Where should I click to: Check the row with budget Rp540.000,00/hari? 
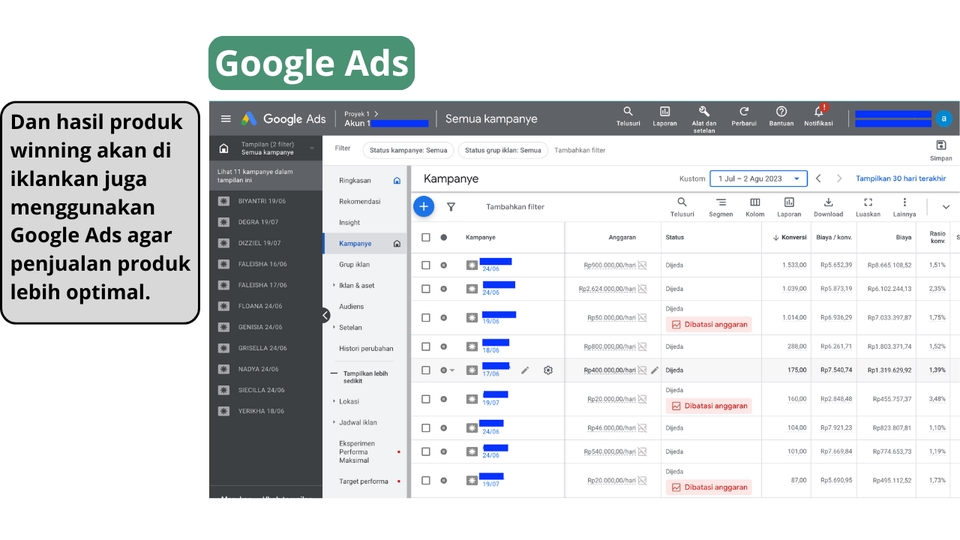[x=426, y=452]
